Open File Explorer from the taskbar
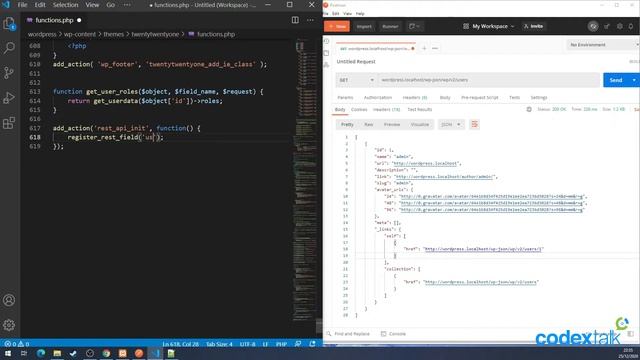640x360 pixels. pyautogui.click(x=57, y=353)
